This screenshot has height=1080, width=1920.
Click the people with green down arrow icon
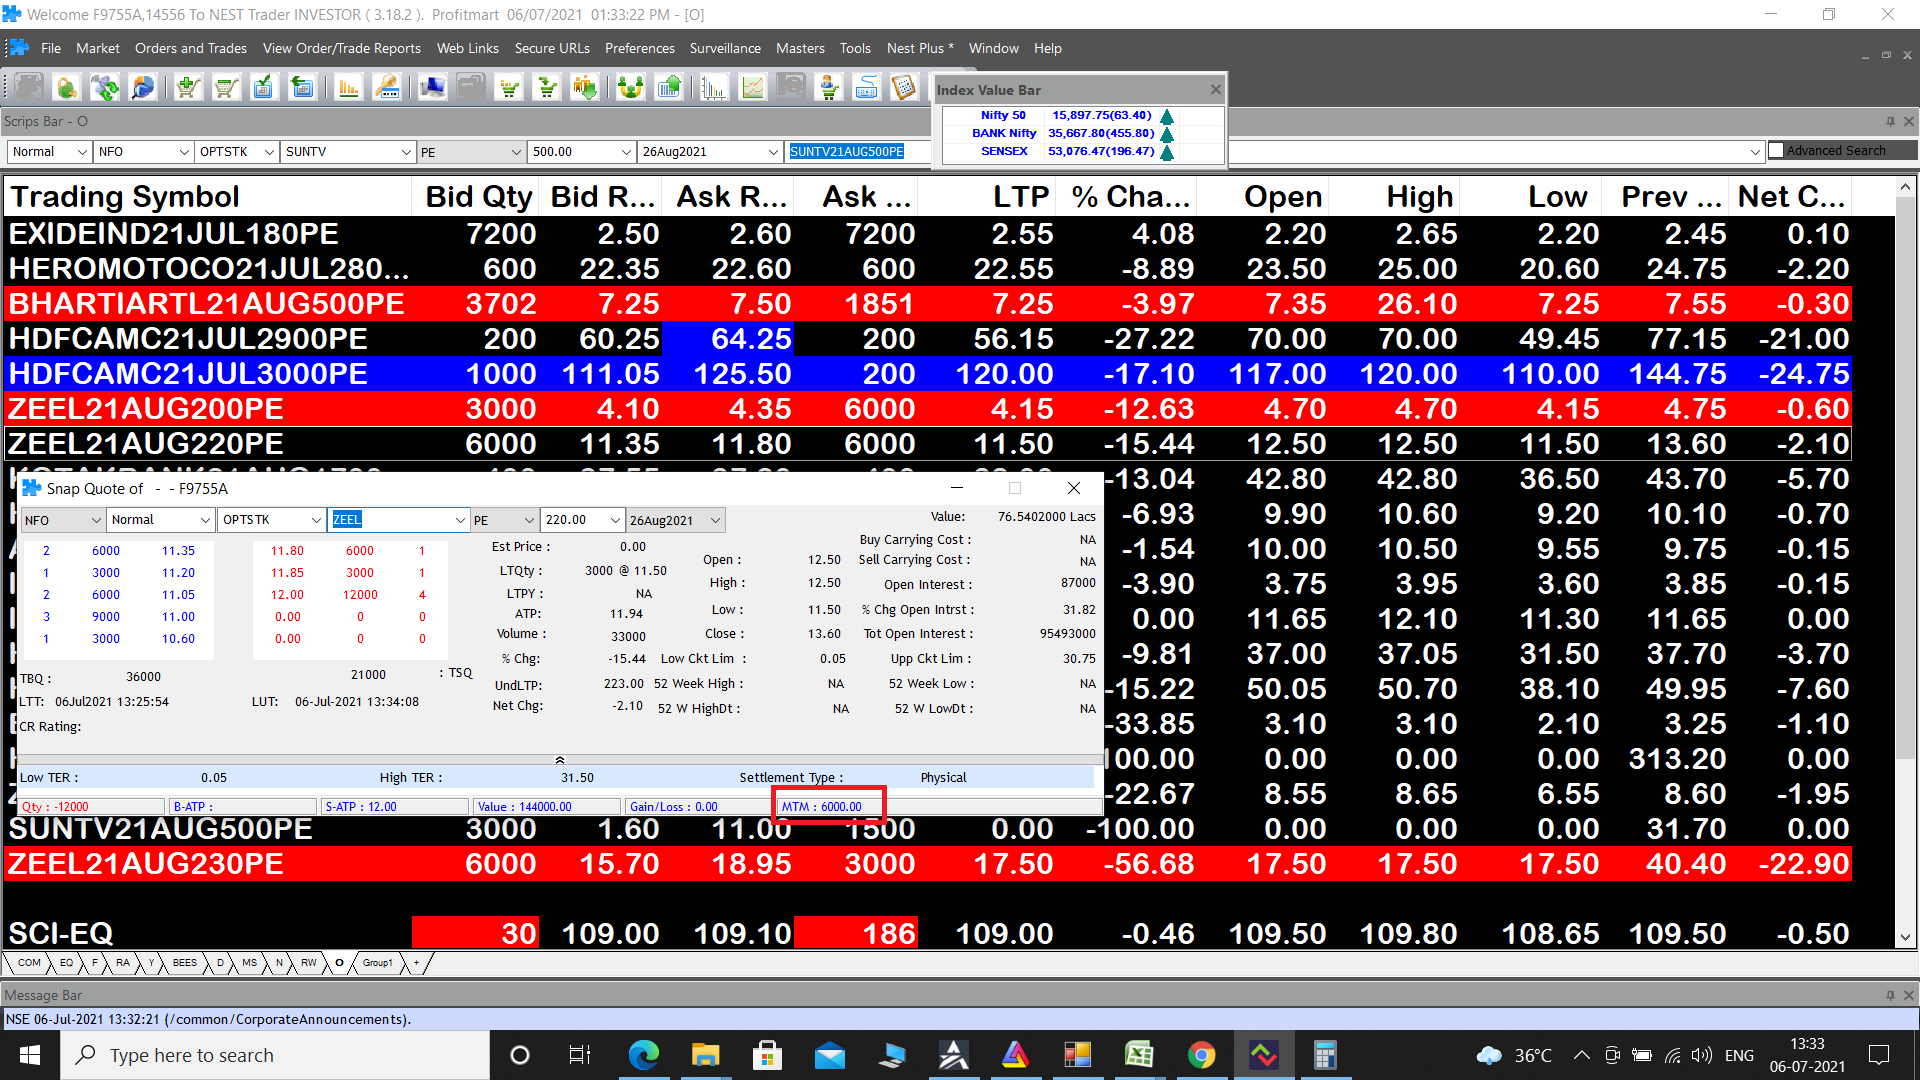tap(585, 88)
